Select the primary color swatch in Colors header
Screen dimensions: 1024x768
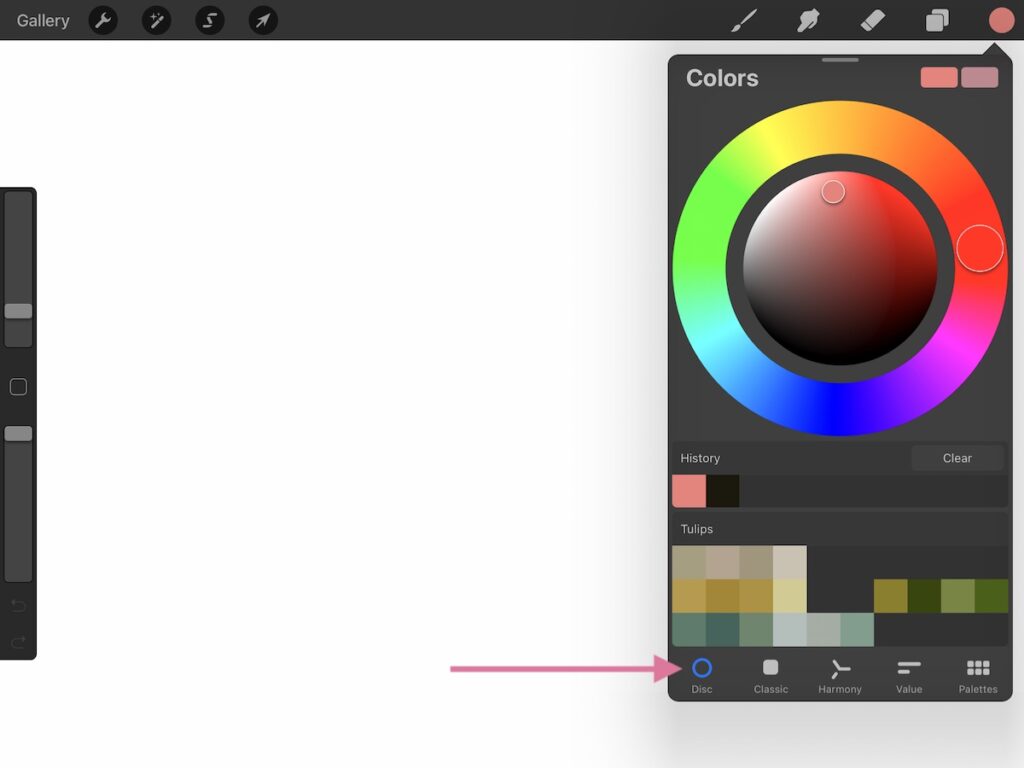(939, 77)
